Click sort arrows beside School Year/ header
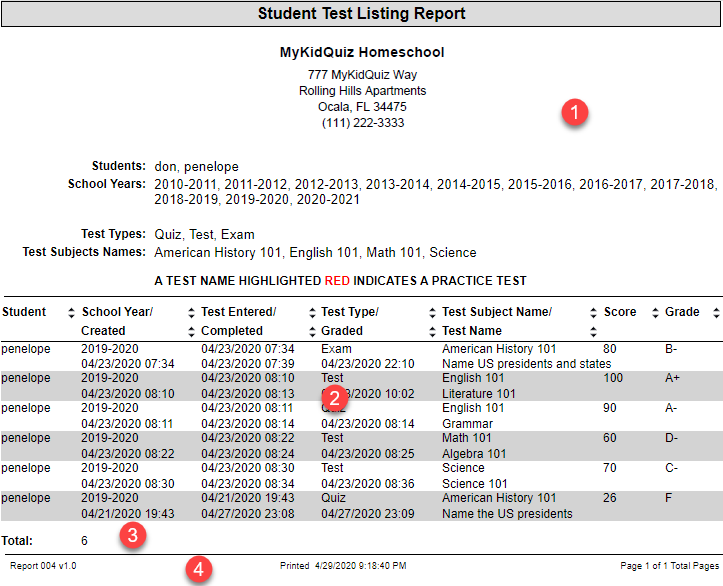723x586 pixels. click(191, 313)
